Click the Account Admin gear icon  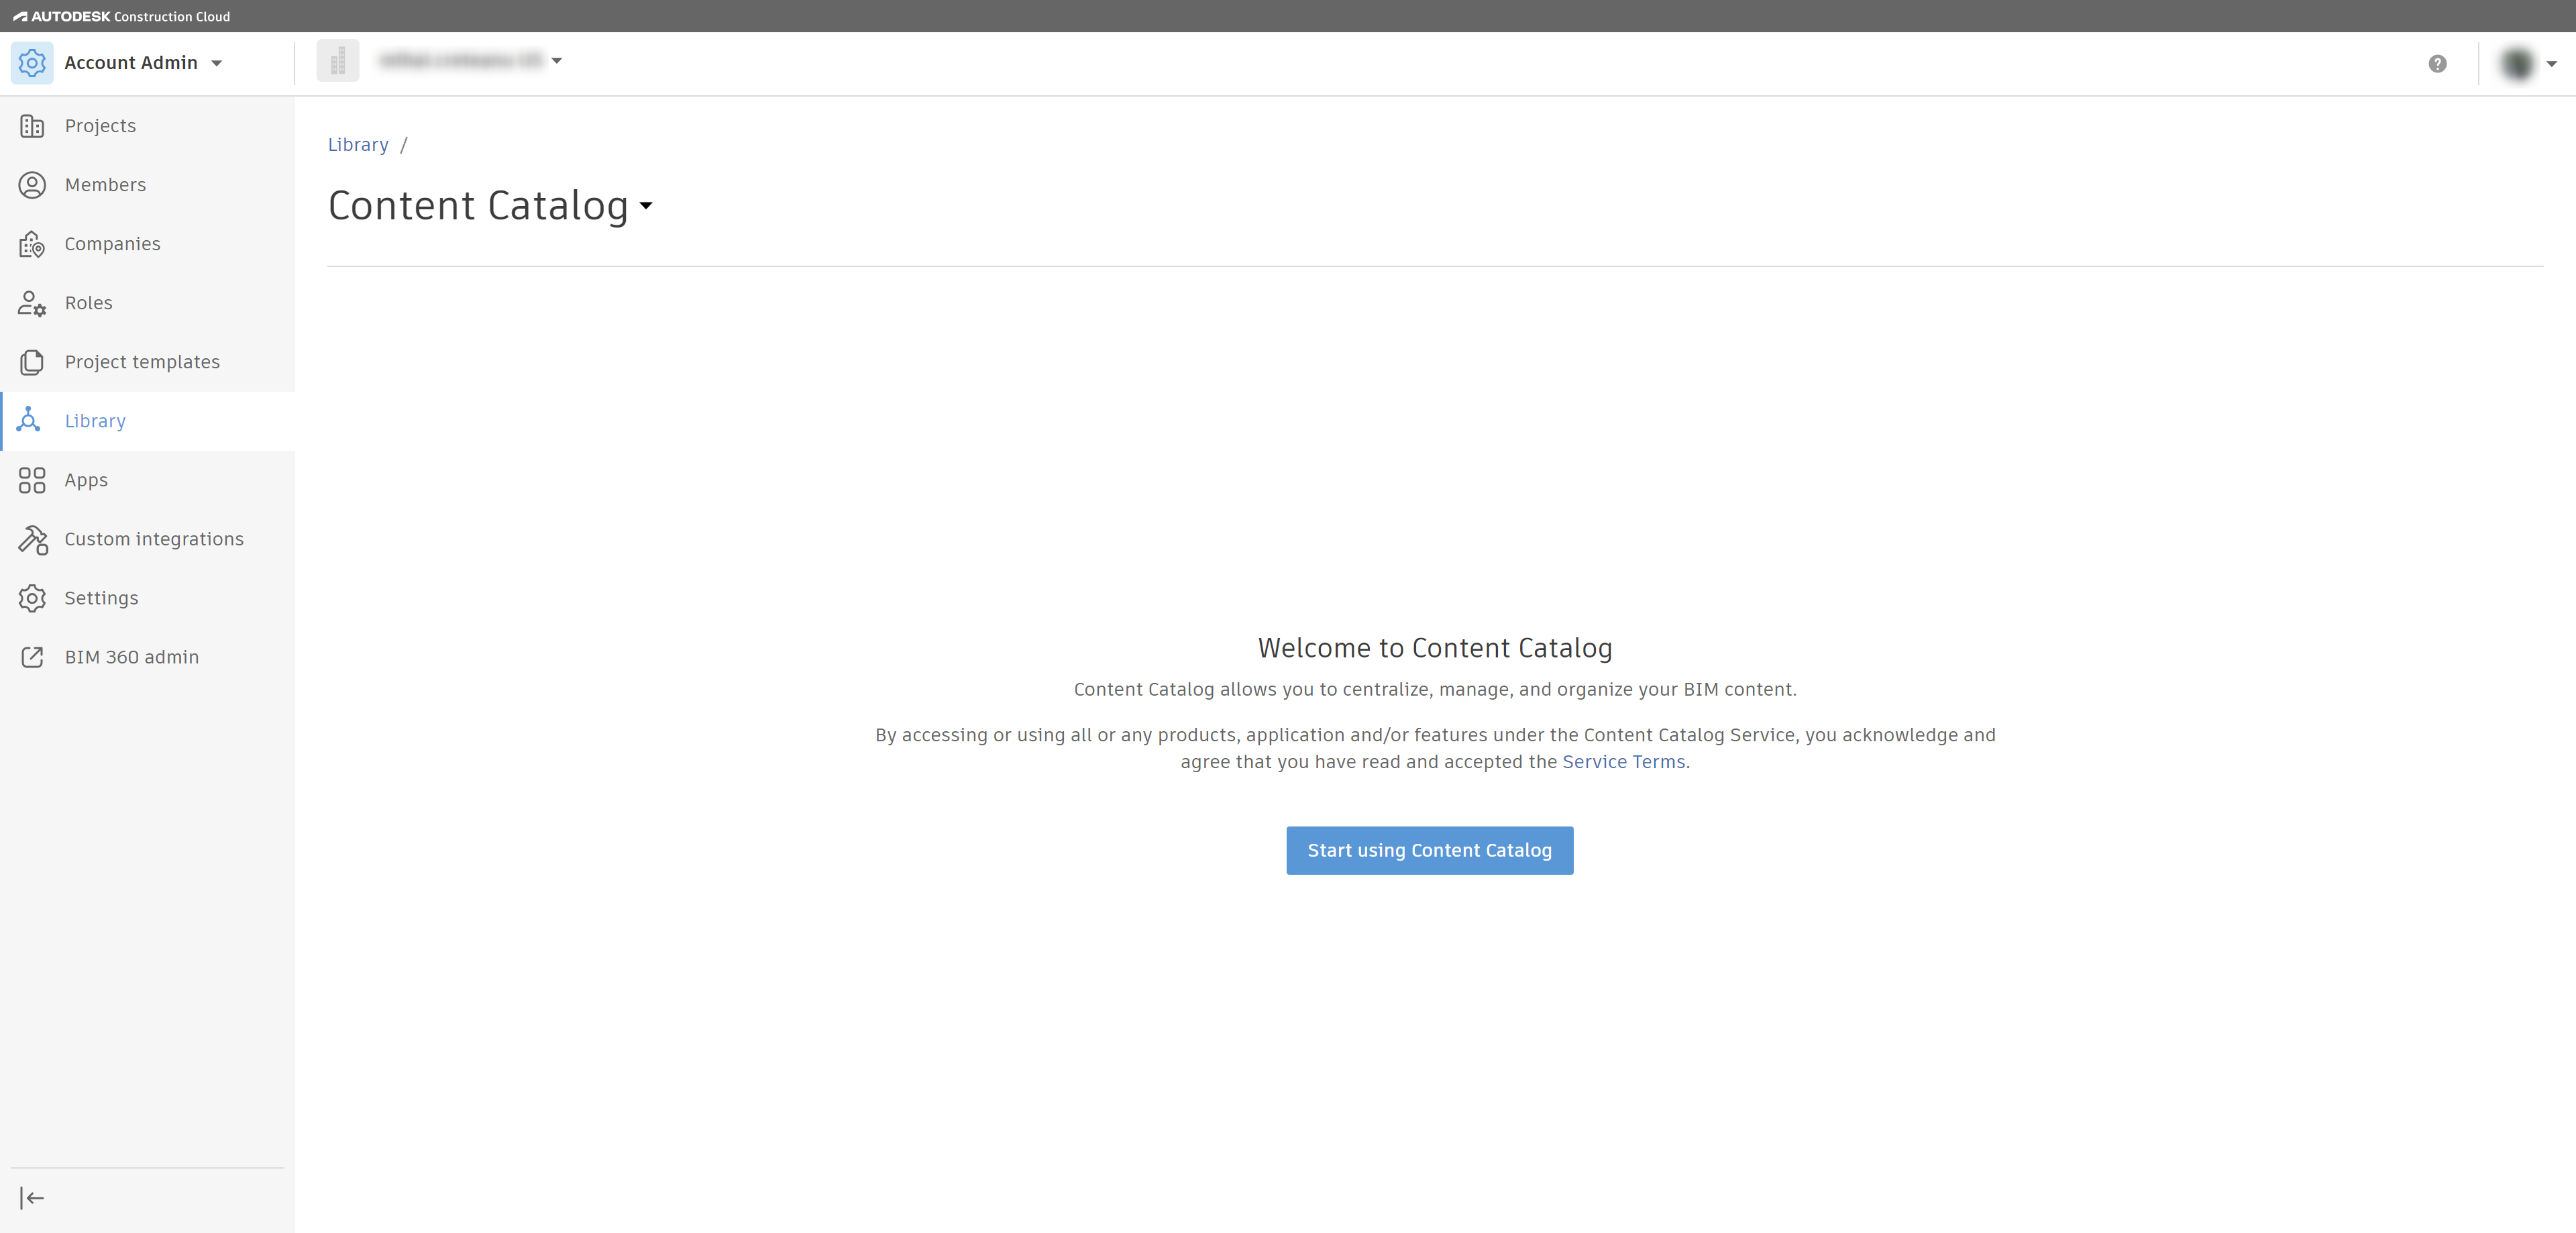pos(32,63)
